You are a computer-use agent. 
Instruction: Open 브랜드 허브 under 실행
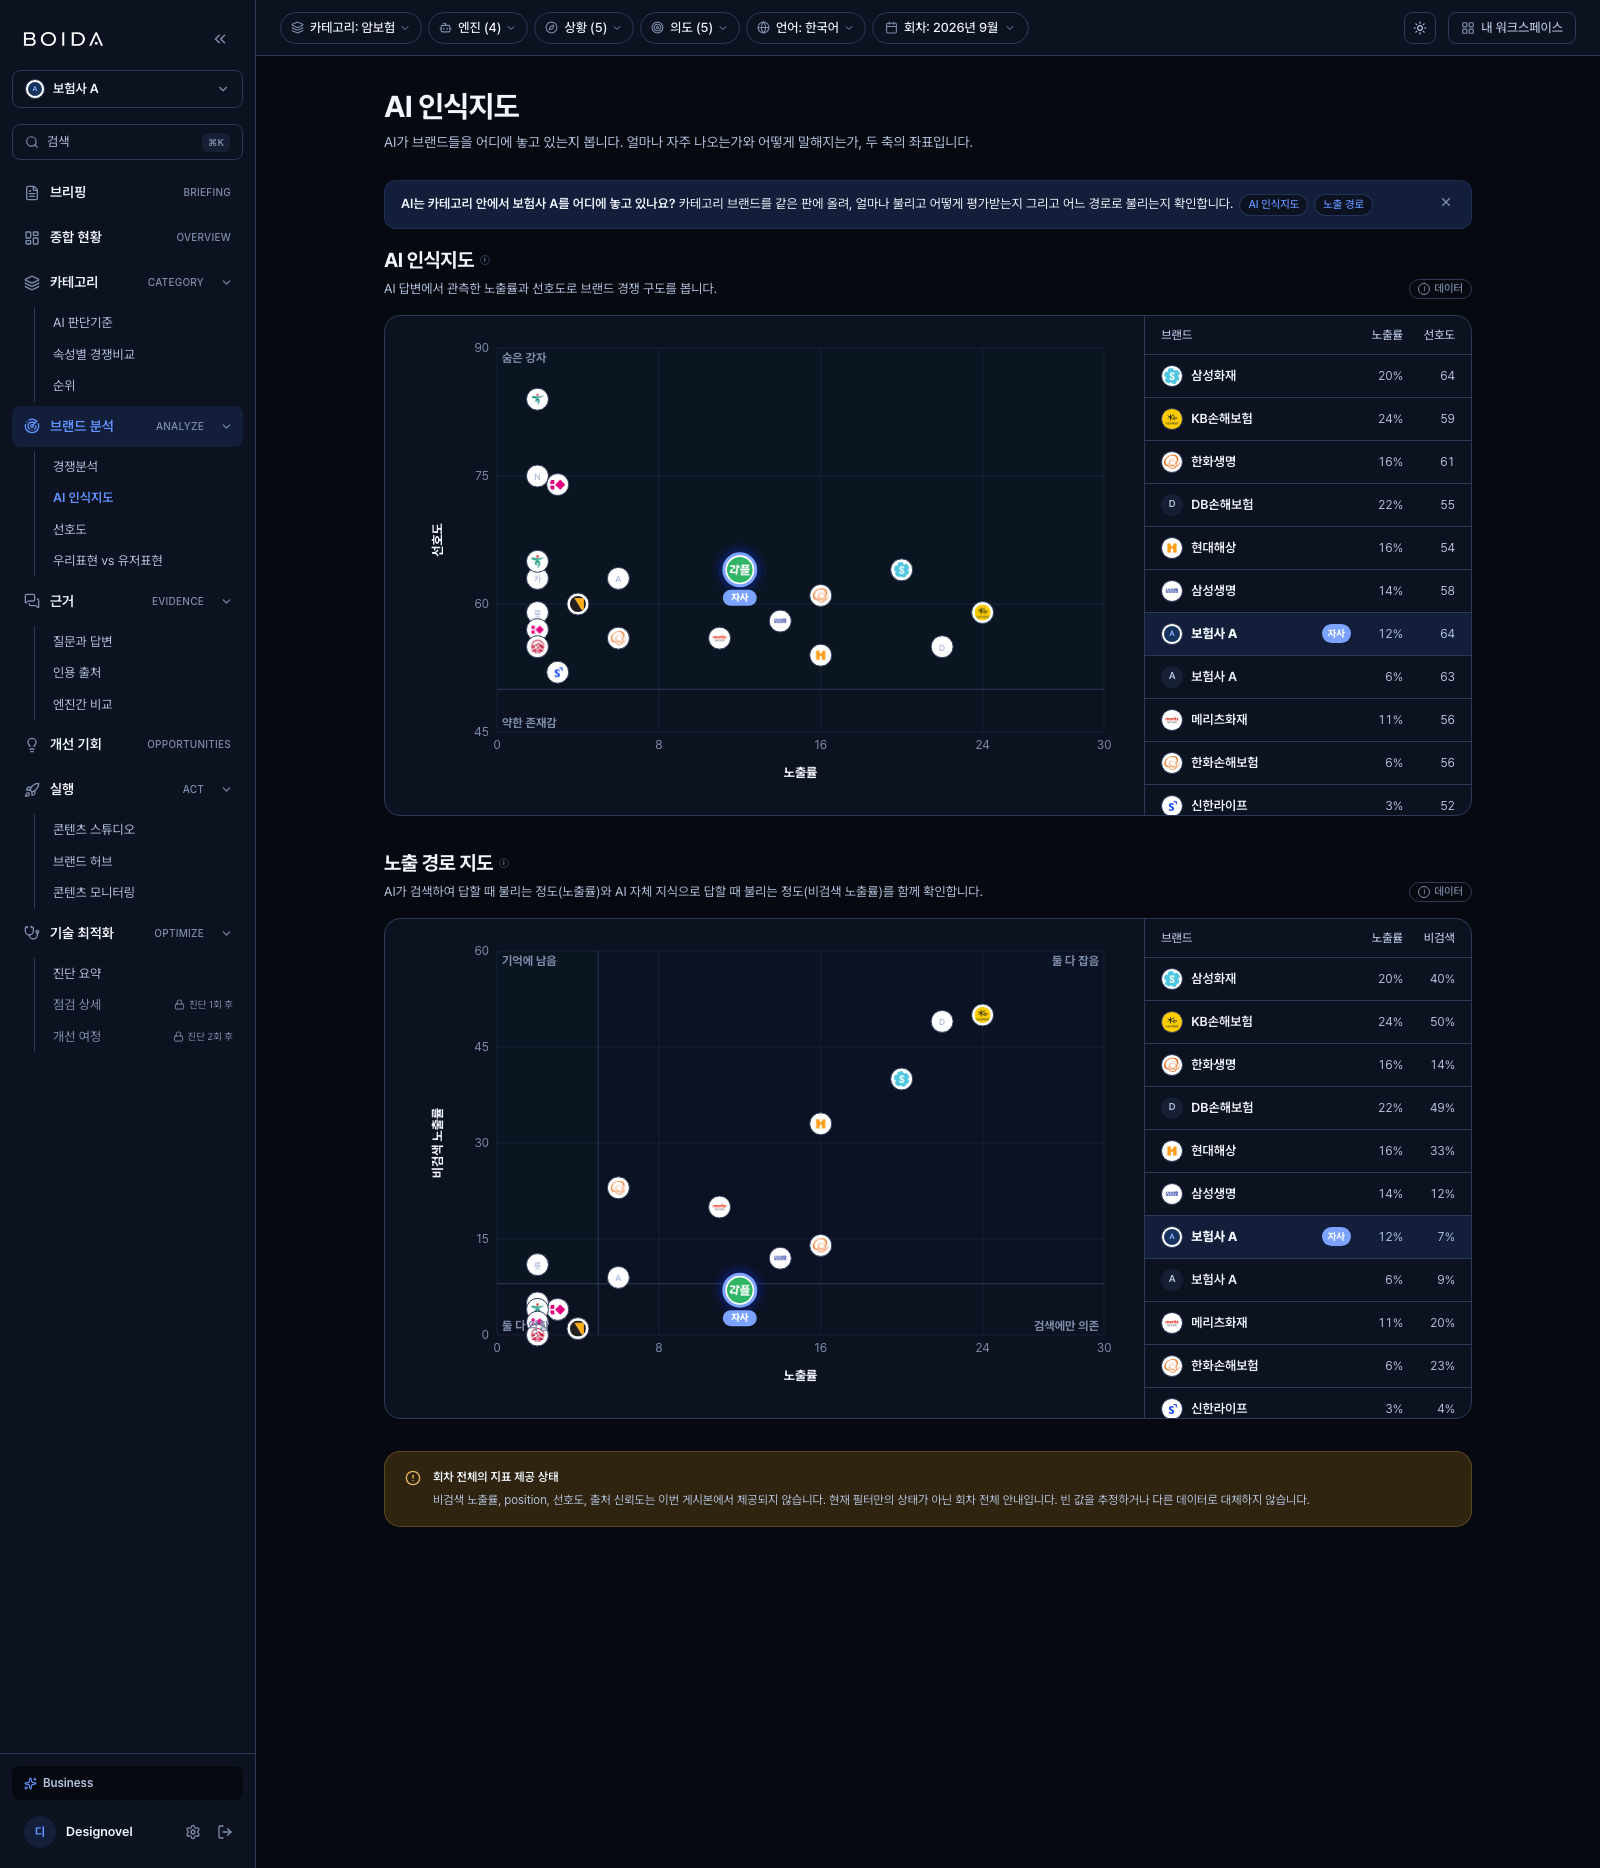point(83,861)
